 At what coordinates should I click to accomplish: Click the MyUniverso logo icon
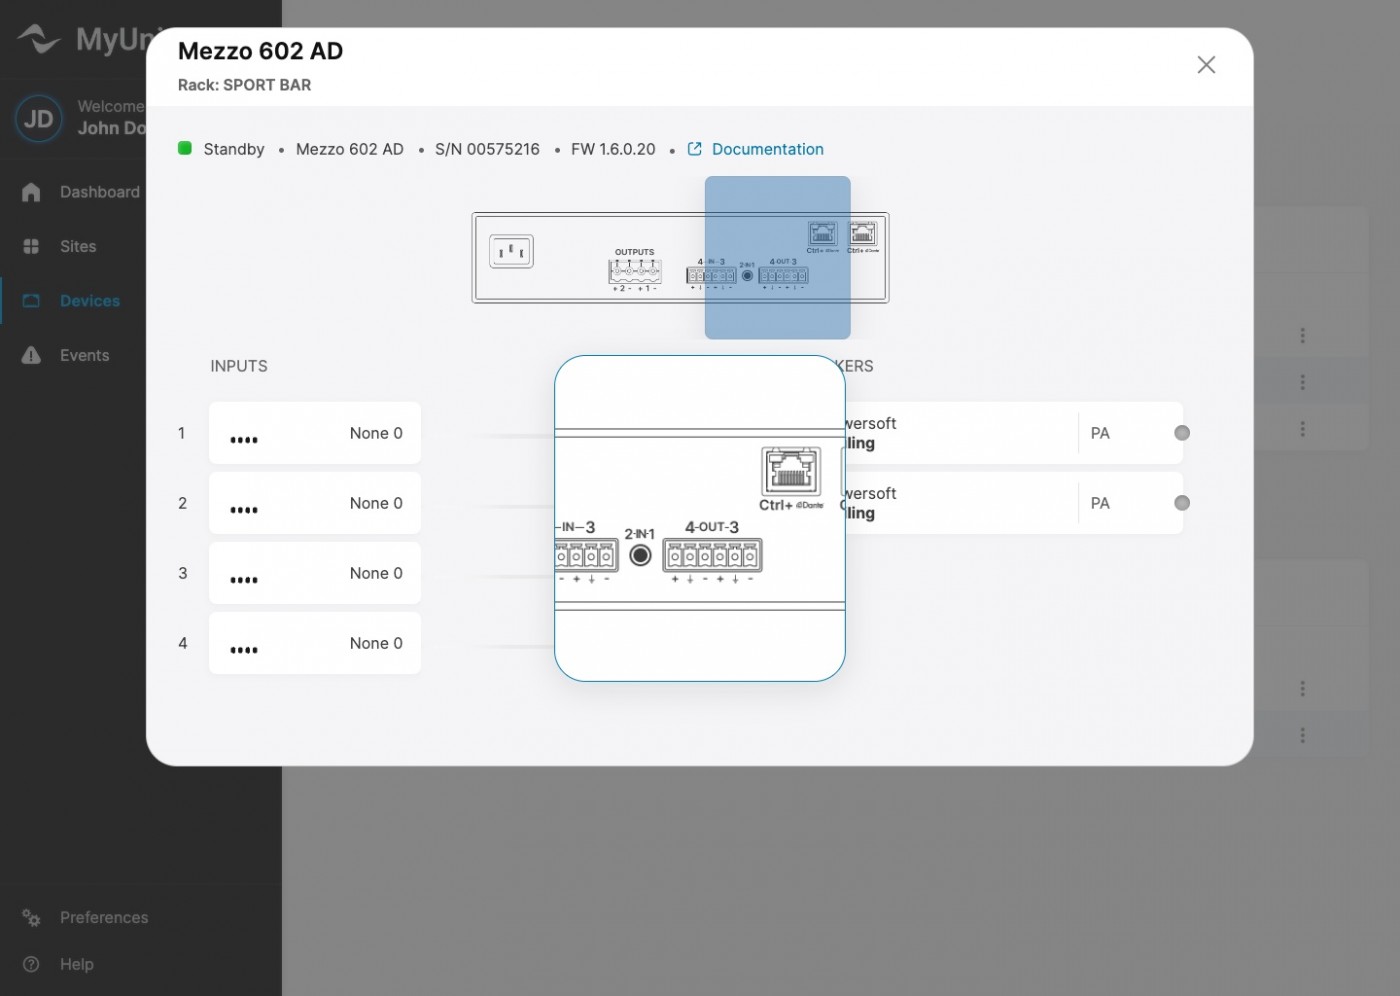coord(39,39)
